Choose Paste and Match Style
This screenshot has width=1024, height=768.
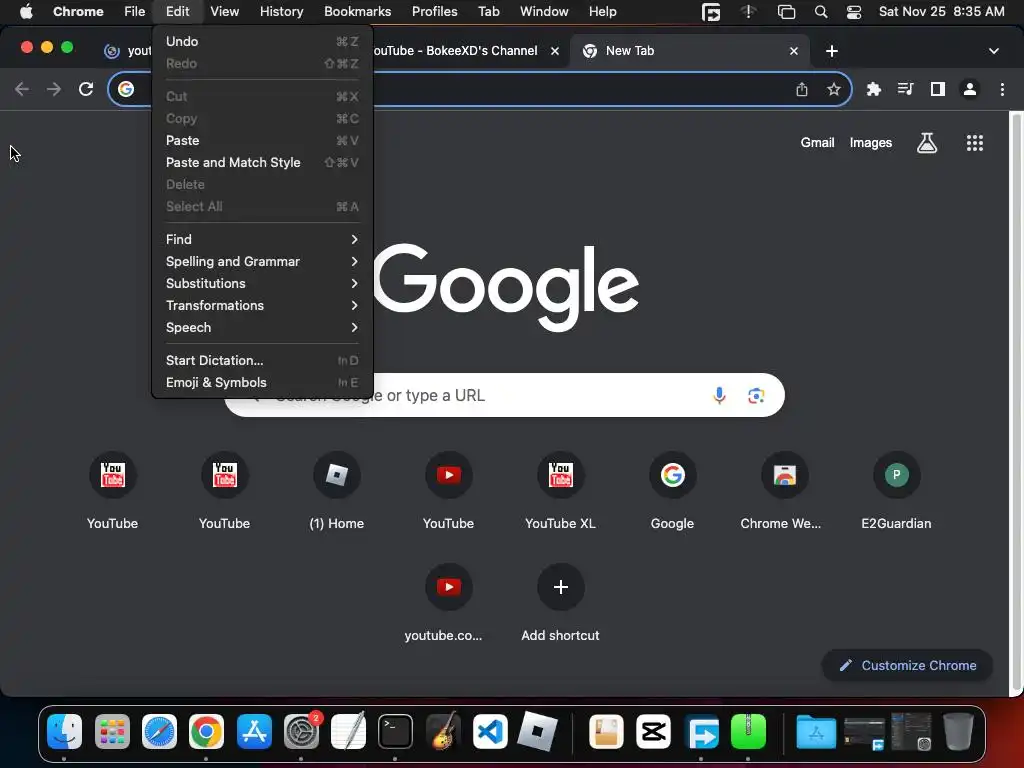pos(263,162)
